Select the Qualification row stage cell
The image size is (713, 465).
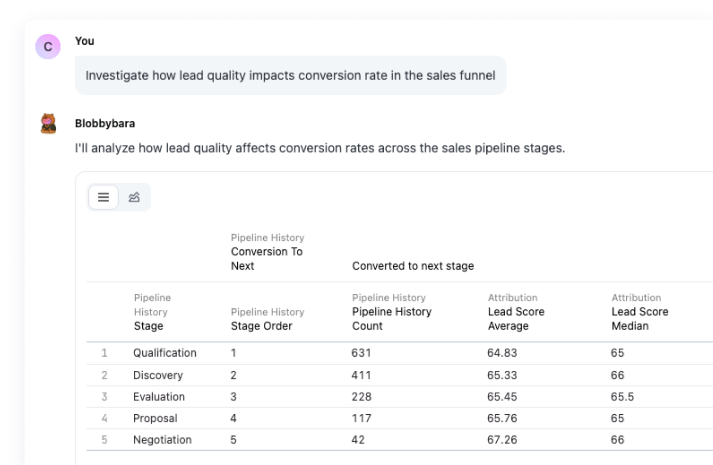165,353
